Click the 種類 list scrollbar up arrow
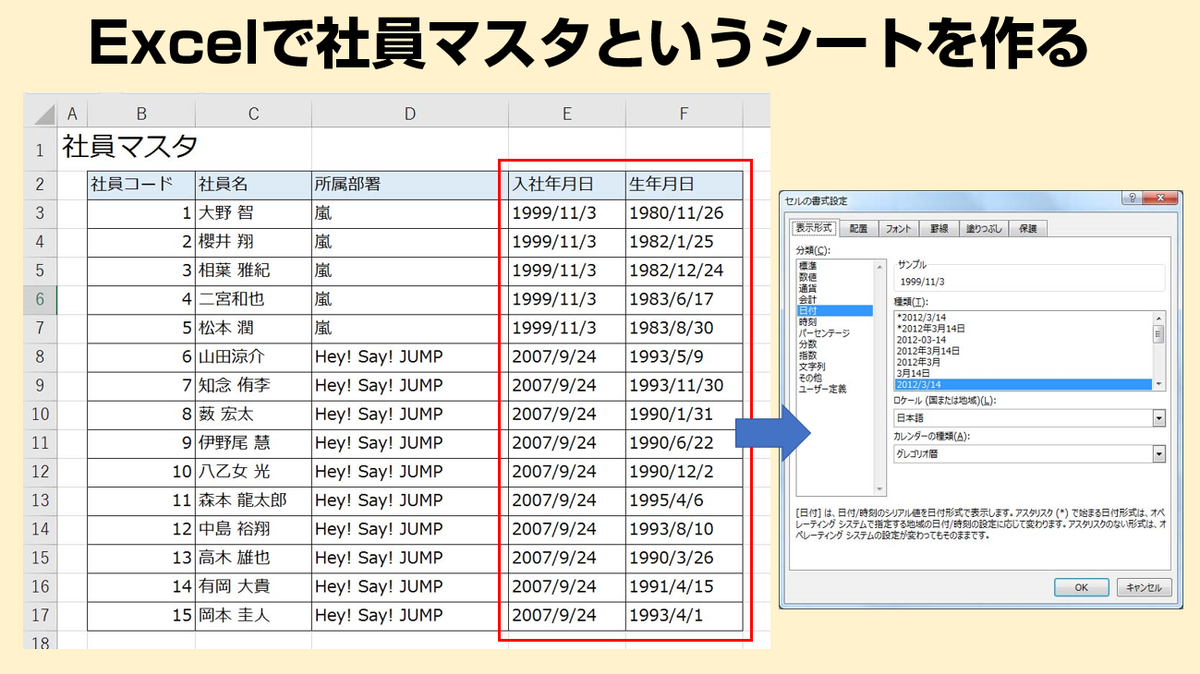The height and width of the screenshot is (674, 1200). [x=1159, y=317]
